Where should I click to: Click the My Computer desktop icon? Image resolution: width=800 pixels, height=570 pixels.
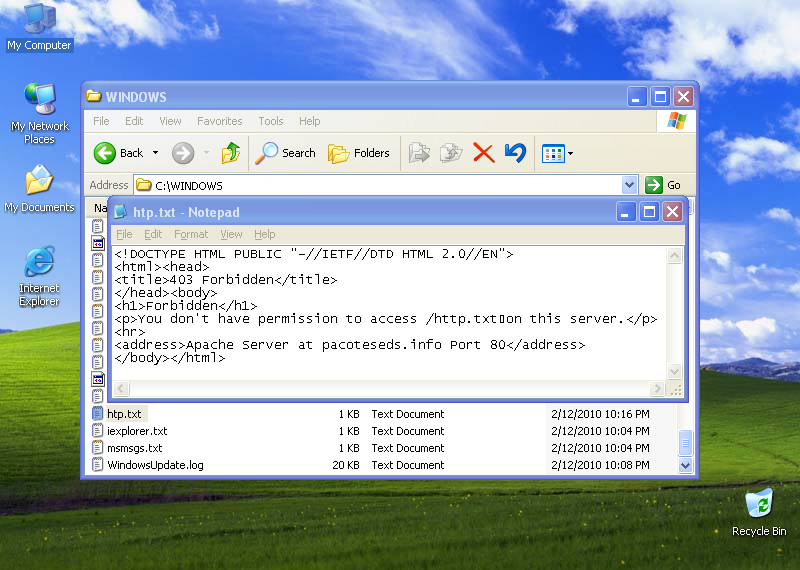tap(39, 27)
